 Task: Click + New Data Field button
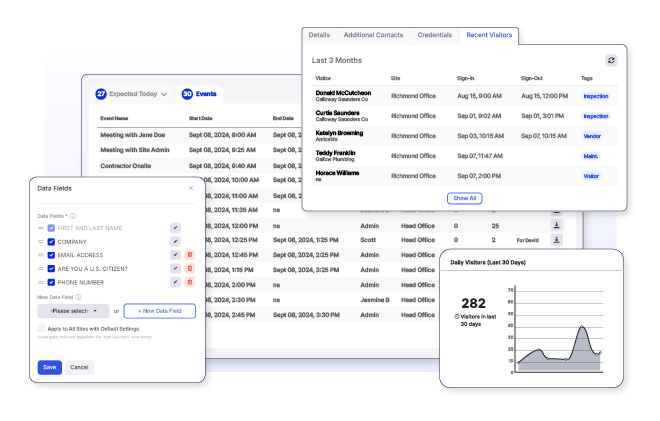coord(160,311)
